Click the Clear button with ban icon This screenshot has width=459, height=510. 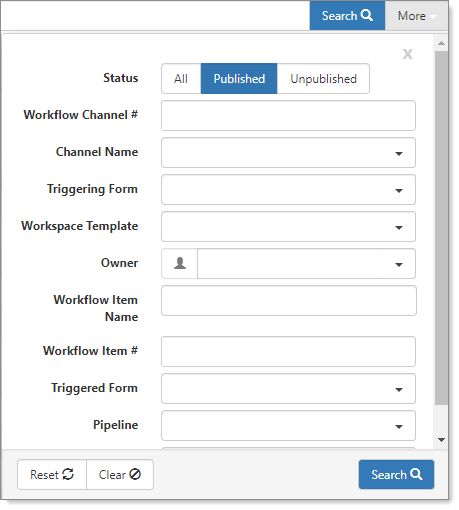click(x=120, y=474)
